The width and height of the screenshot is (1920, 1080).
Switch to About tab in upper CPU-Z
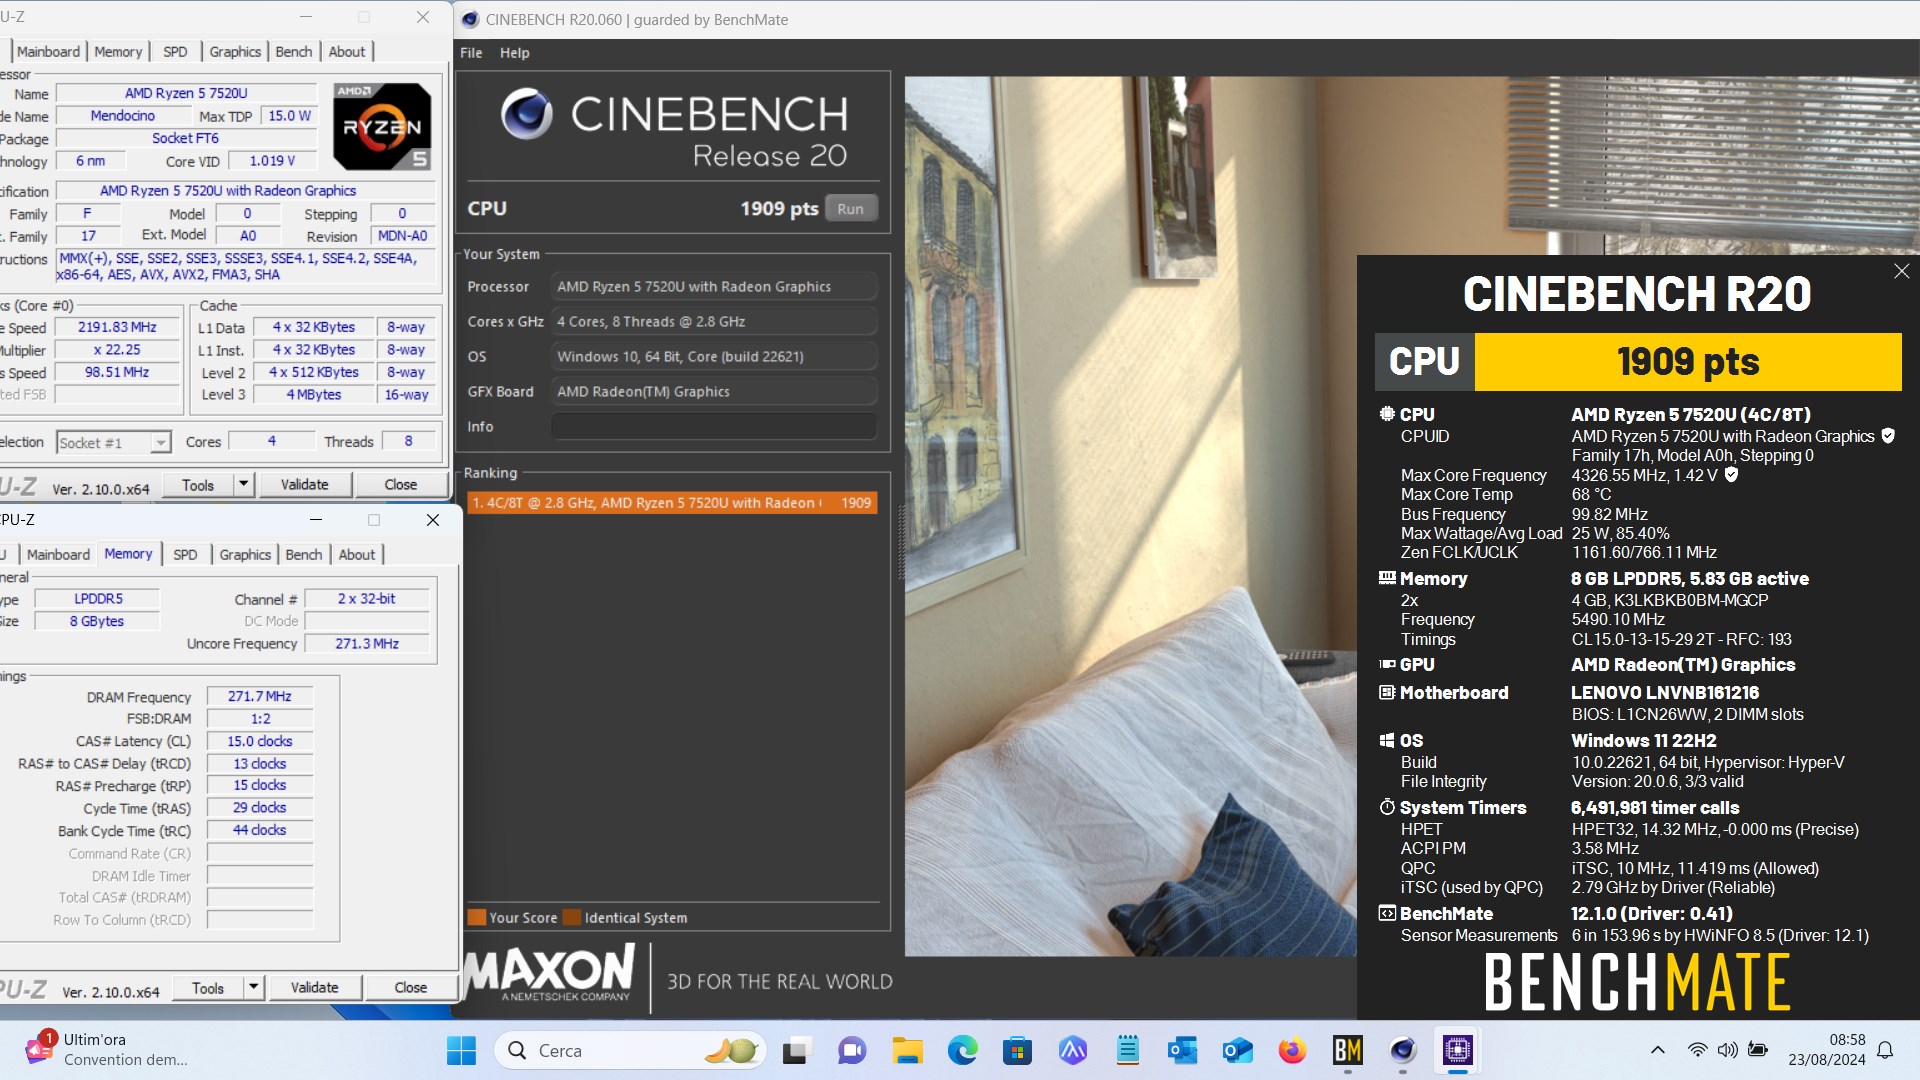(x=347, y=52)
